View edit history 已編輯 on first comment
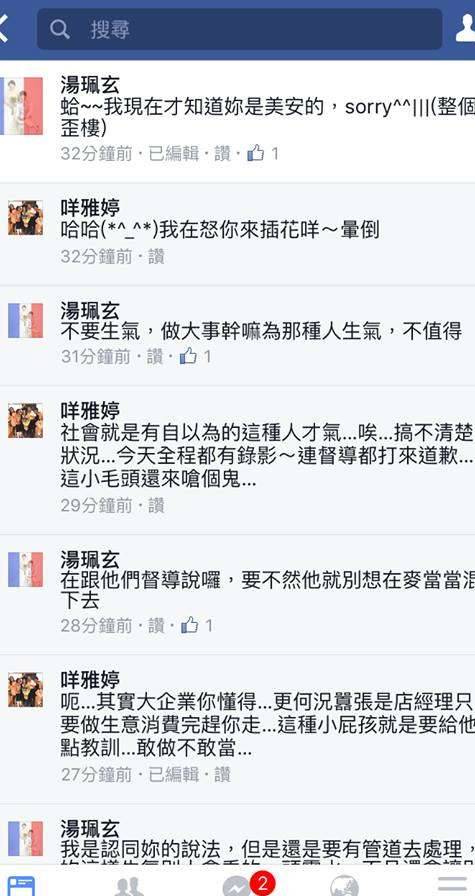Viewport: 475px width, 896px height. (x=174, y=153)
